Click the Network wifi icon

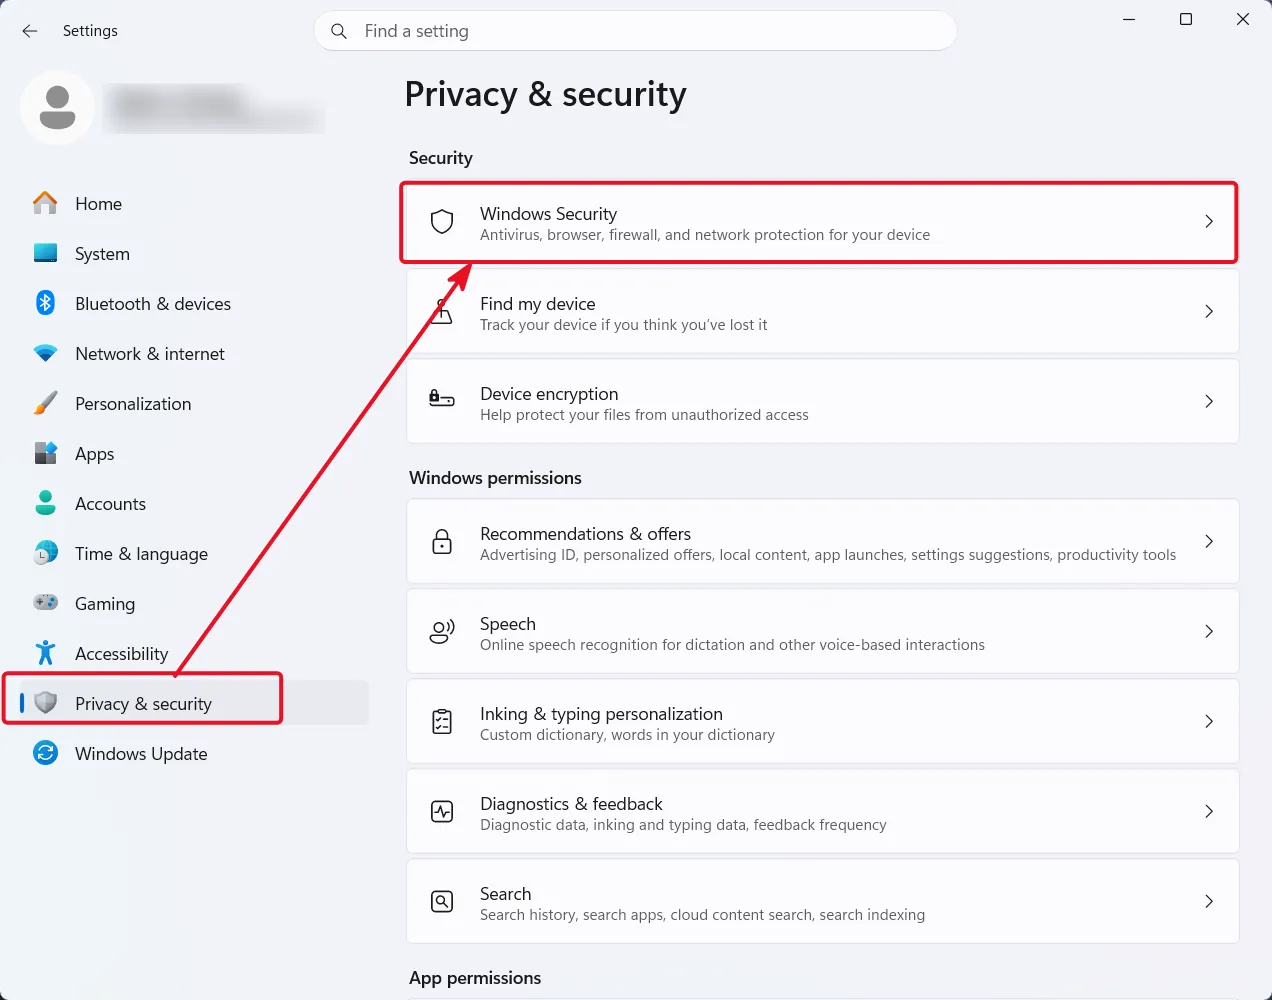click(x=45, y=353)
